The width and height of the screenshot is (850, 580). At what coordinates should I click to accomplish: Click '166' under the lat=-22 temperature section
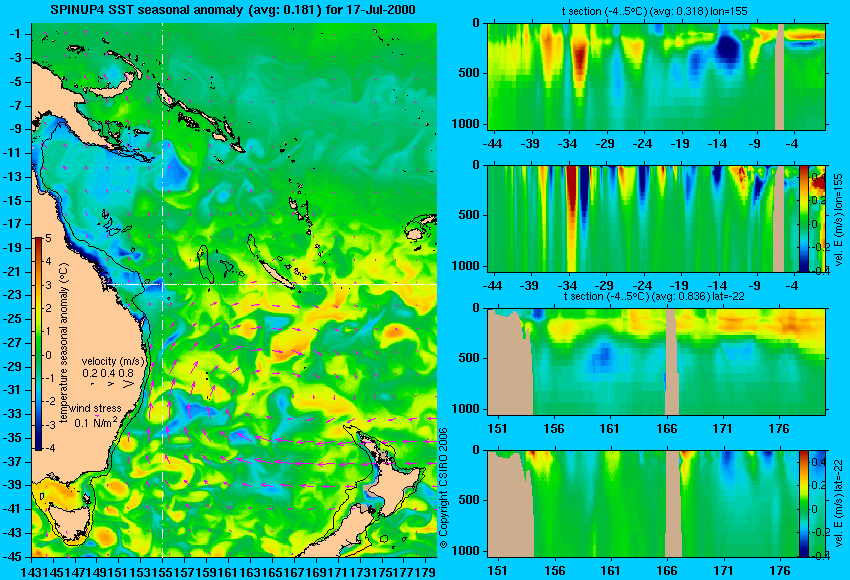(x=666, y=429)
